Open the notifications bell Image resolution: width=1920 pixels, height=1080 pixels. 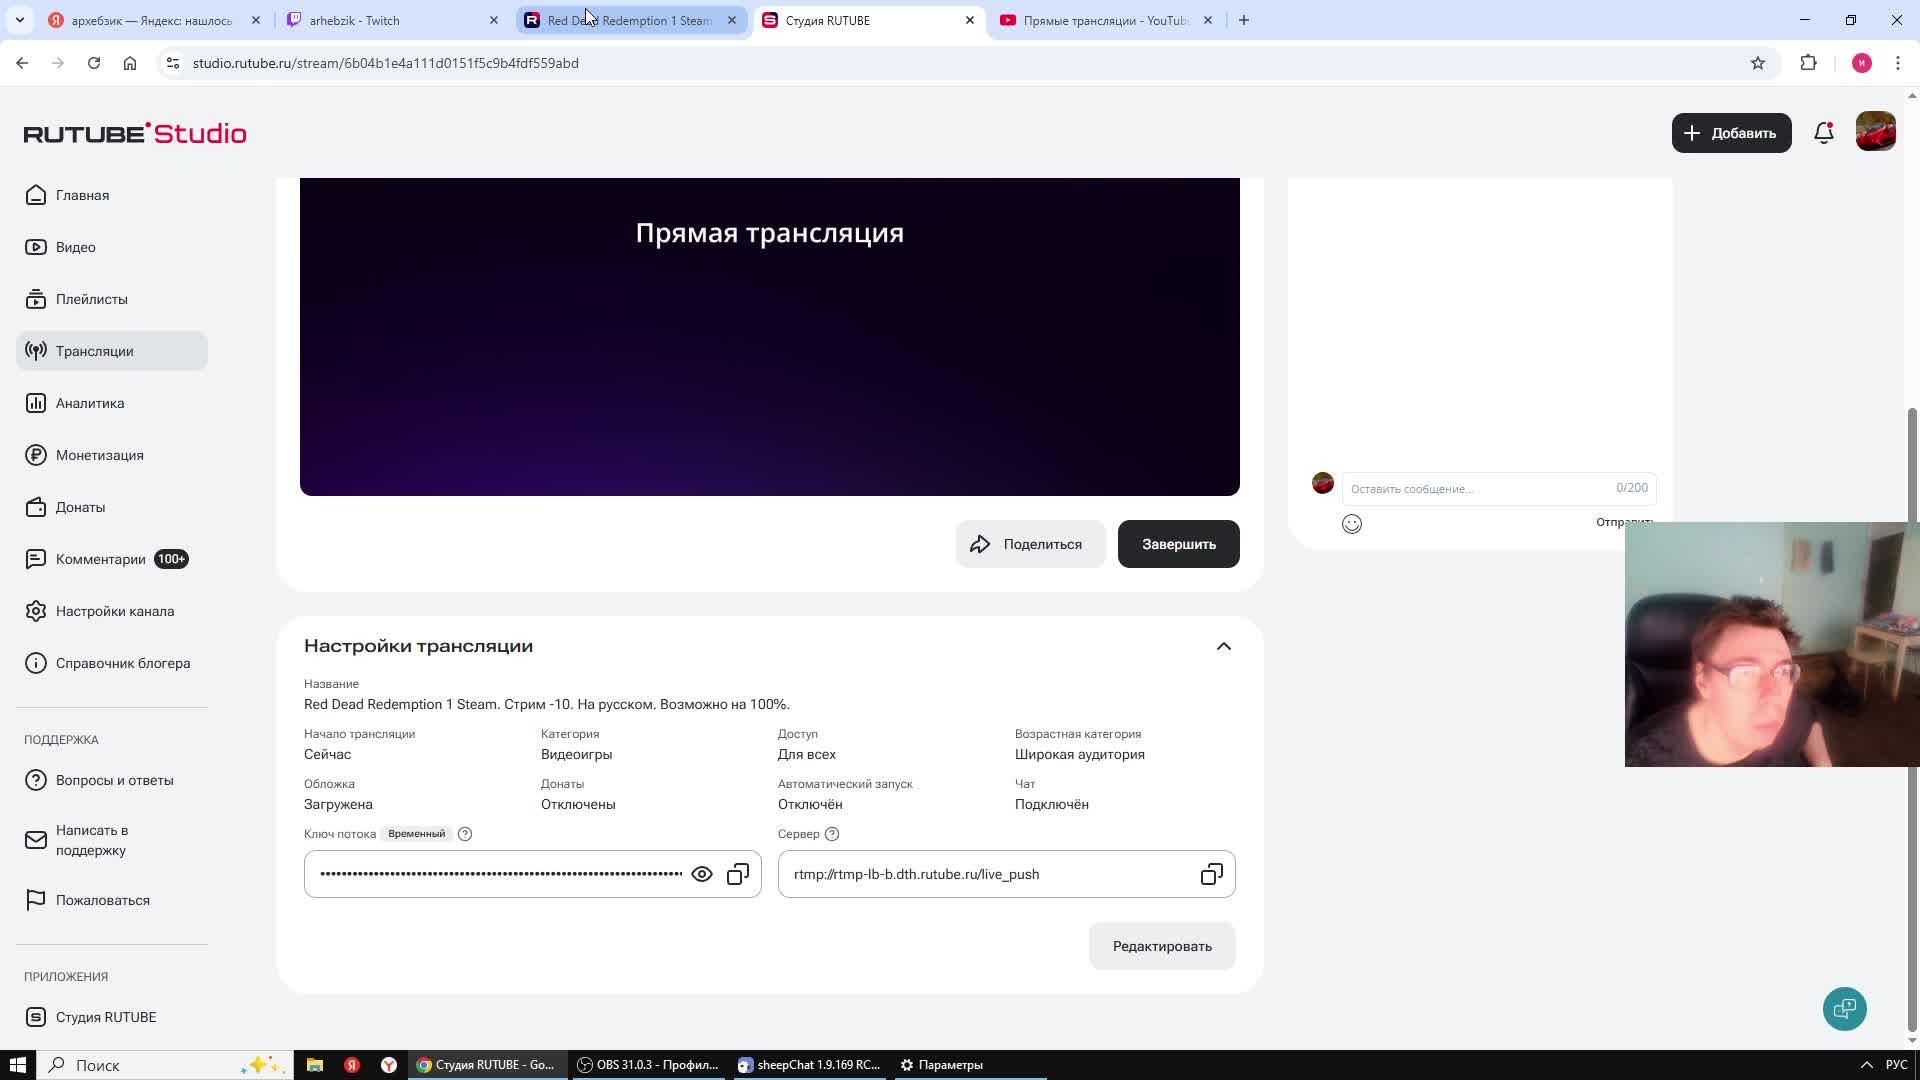(x=1822, y=132)
